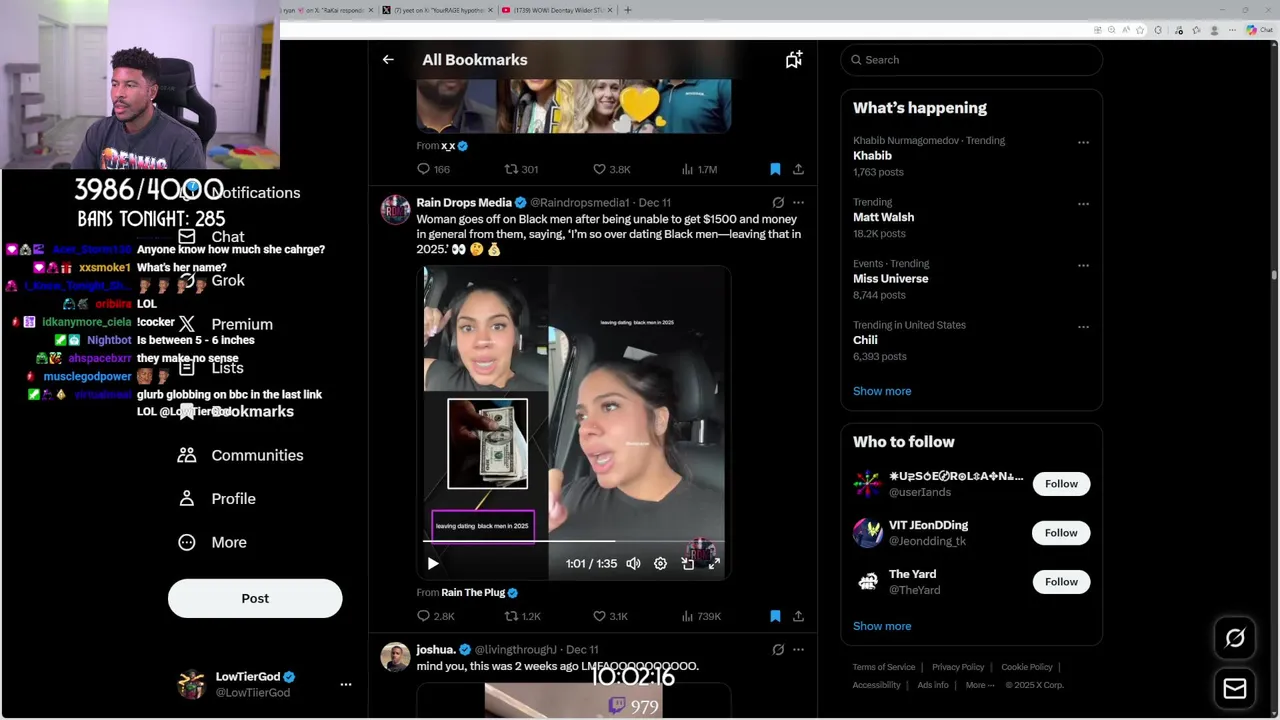Open more options on joshua's post
Image resolution: width=1280 pixels, height=720 pixels.
798,649
